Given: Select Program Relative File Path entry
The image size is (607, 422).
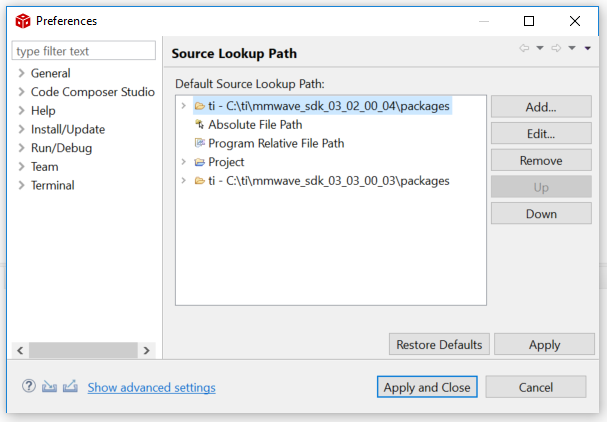Looking at the screenshot, I should pyautogui.click(x=275, y=143).
